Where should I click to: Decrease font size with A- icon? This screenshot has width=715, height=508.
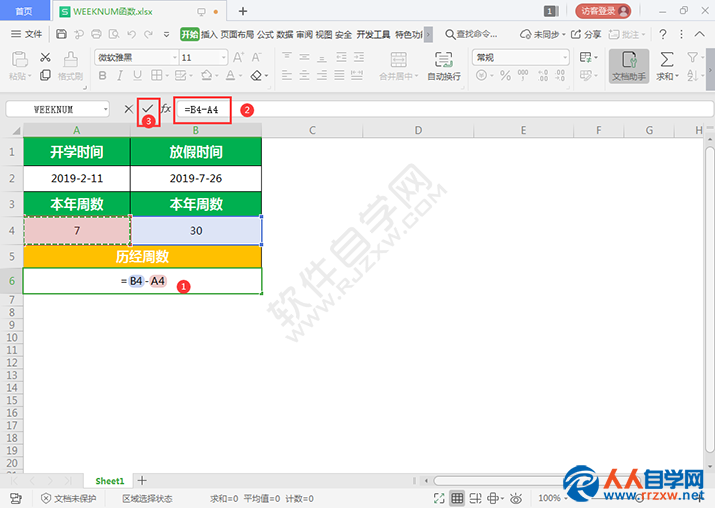point(256,57)
